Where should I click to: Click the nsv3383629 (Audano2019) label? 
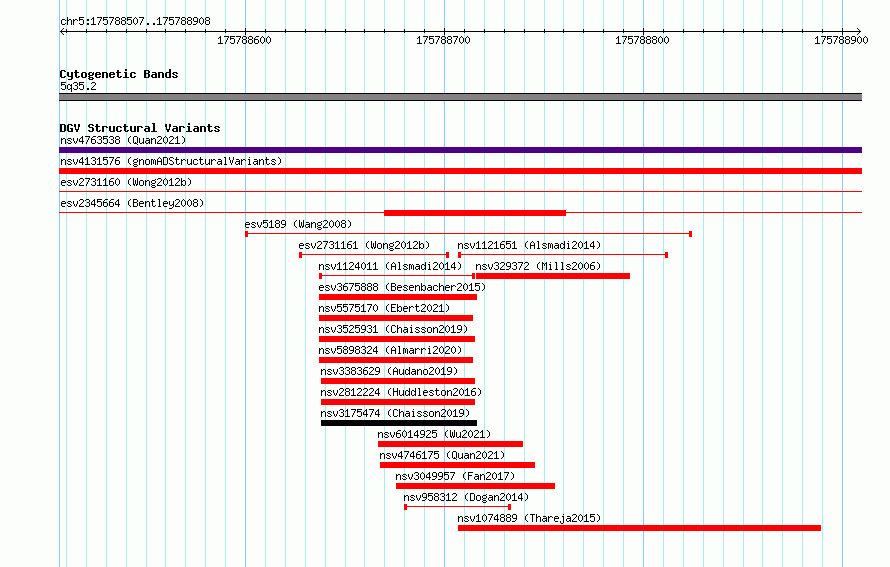(x=389, y=371)
